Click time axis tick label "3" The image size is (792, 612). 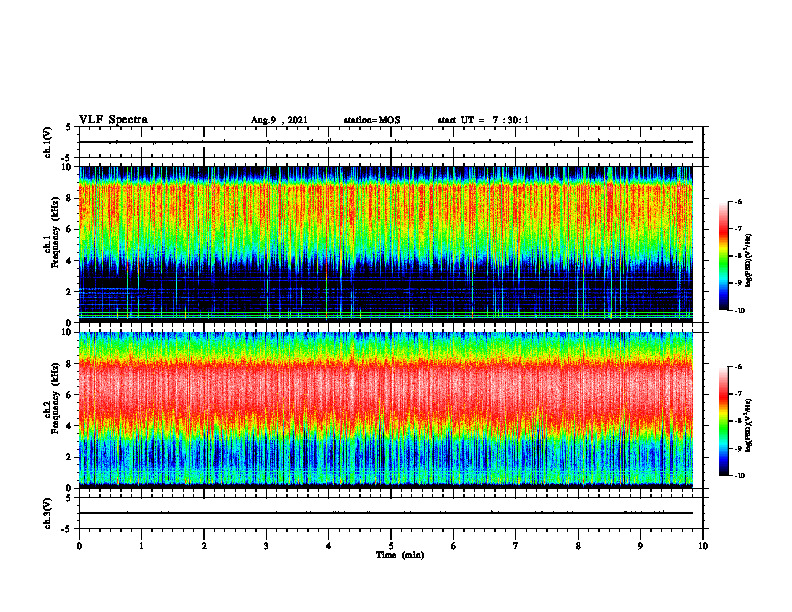pyautogui.click(x=266, y=546)
